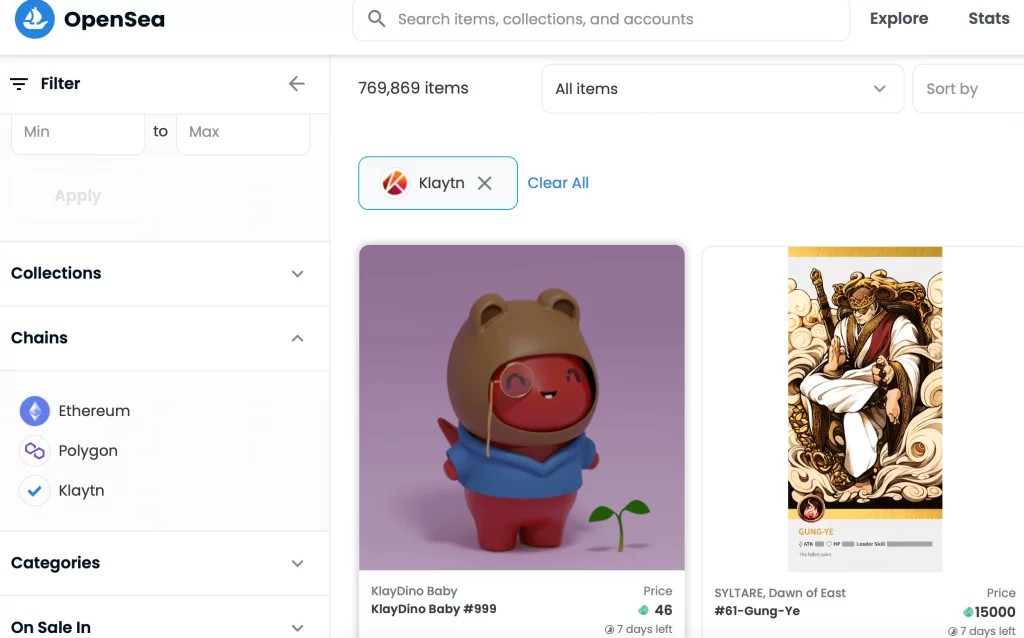Click the Klaytn logo in filter chip
The height and width of the screenshot is (638, 1024).
tap(394, 183)
